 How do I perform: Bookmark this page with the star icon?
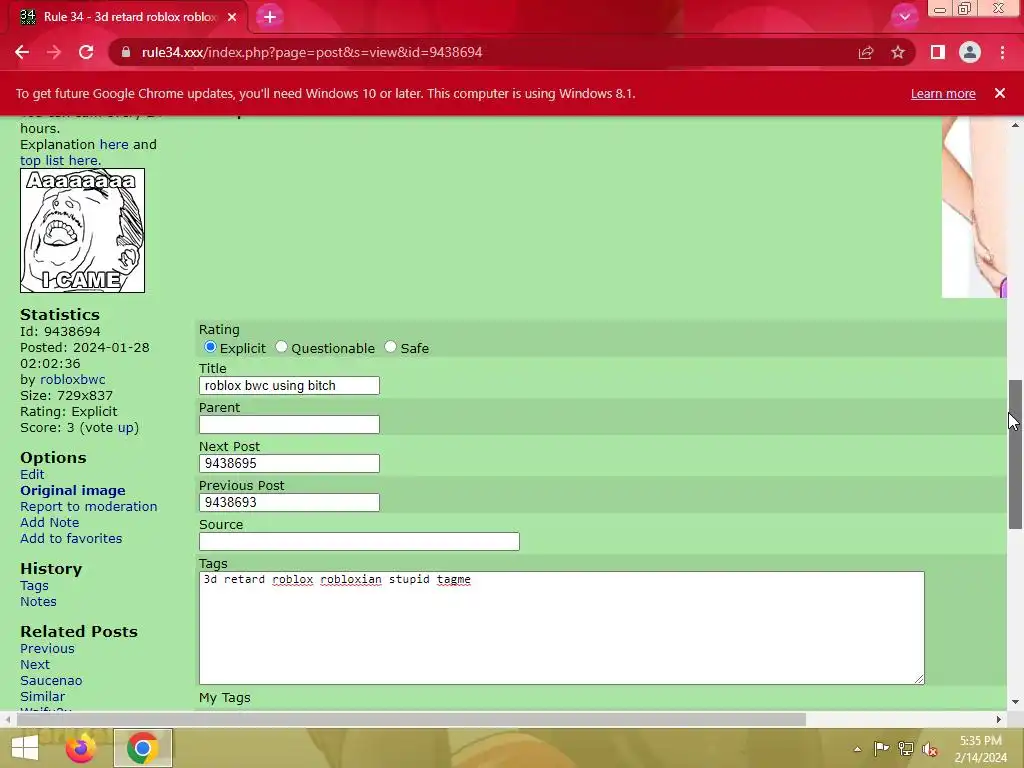click(x=898, y=52)
